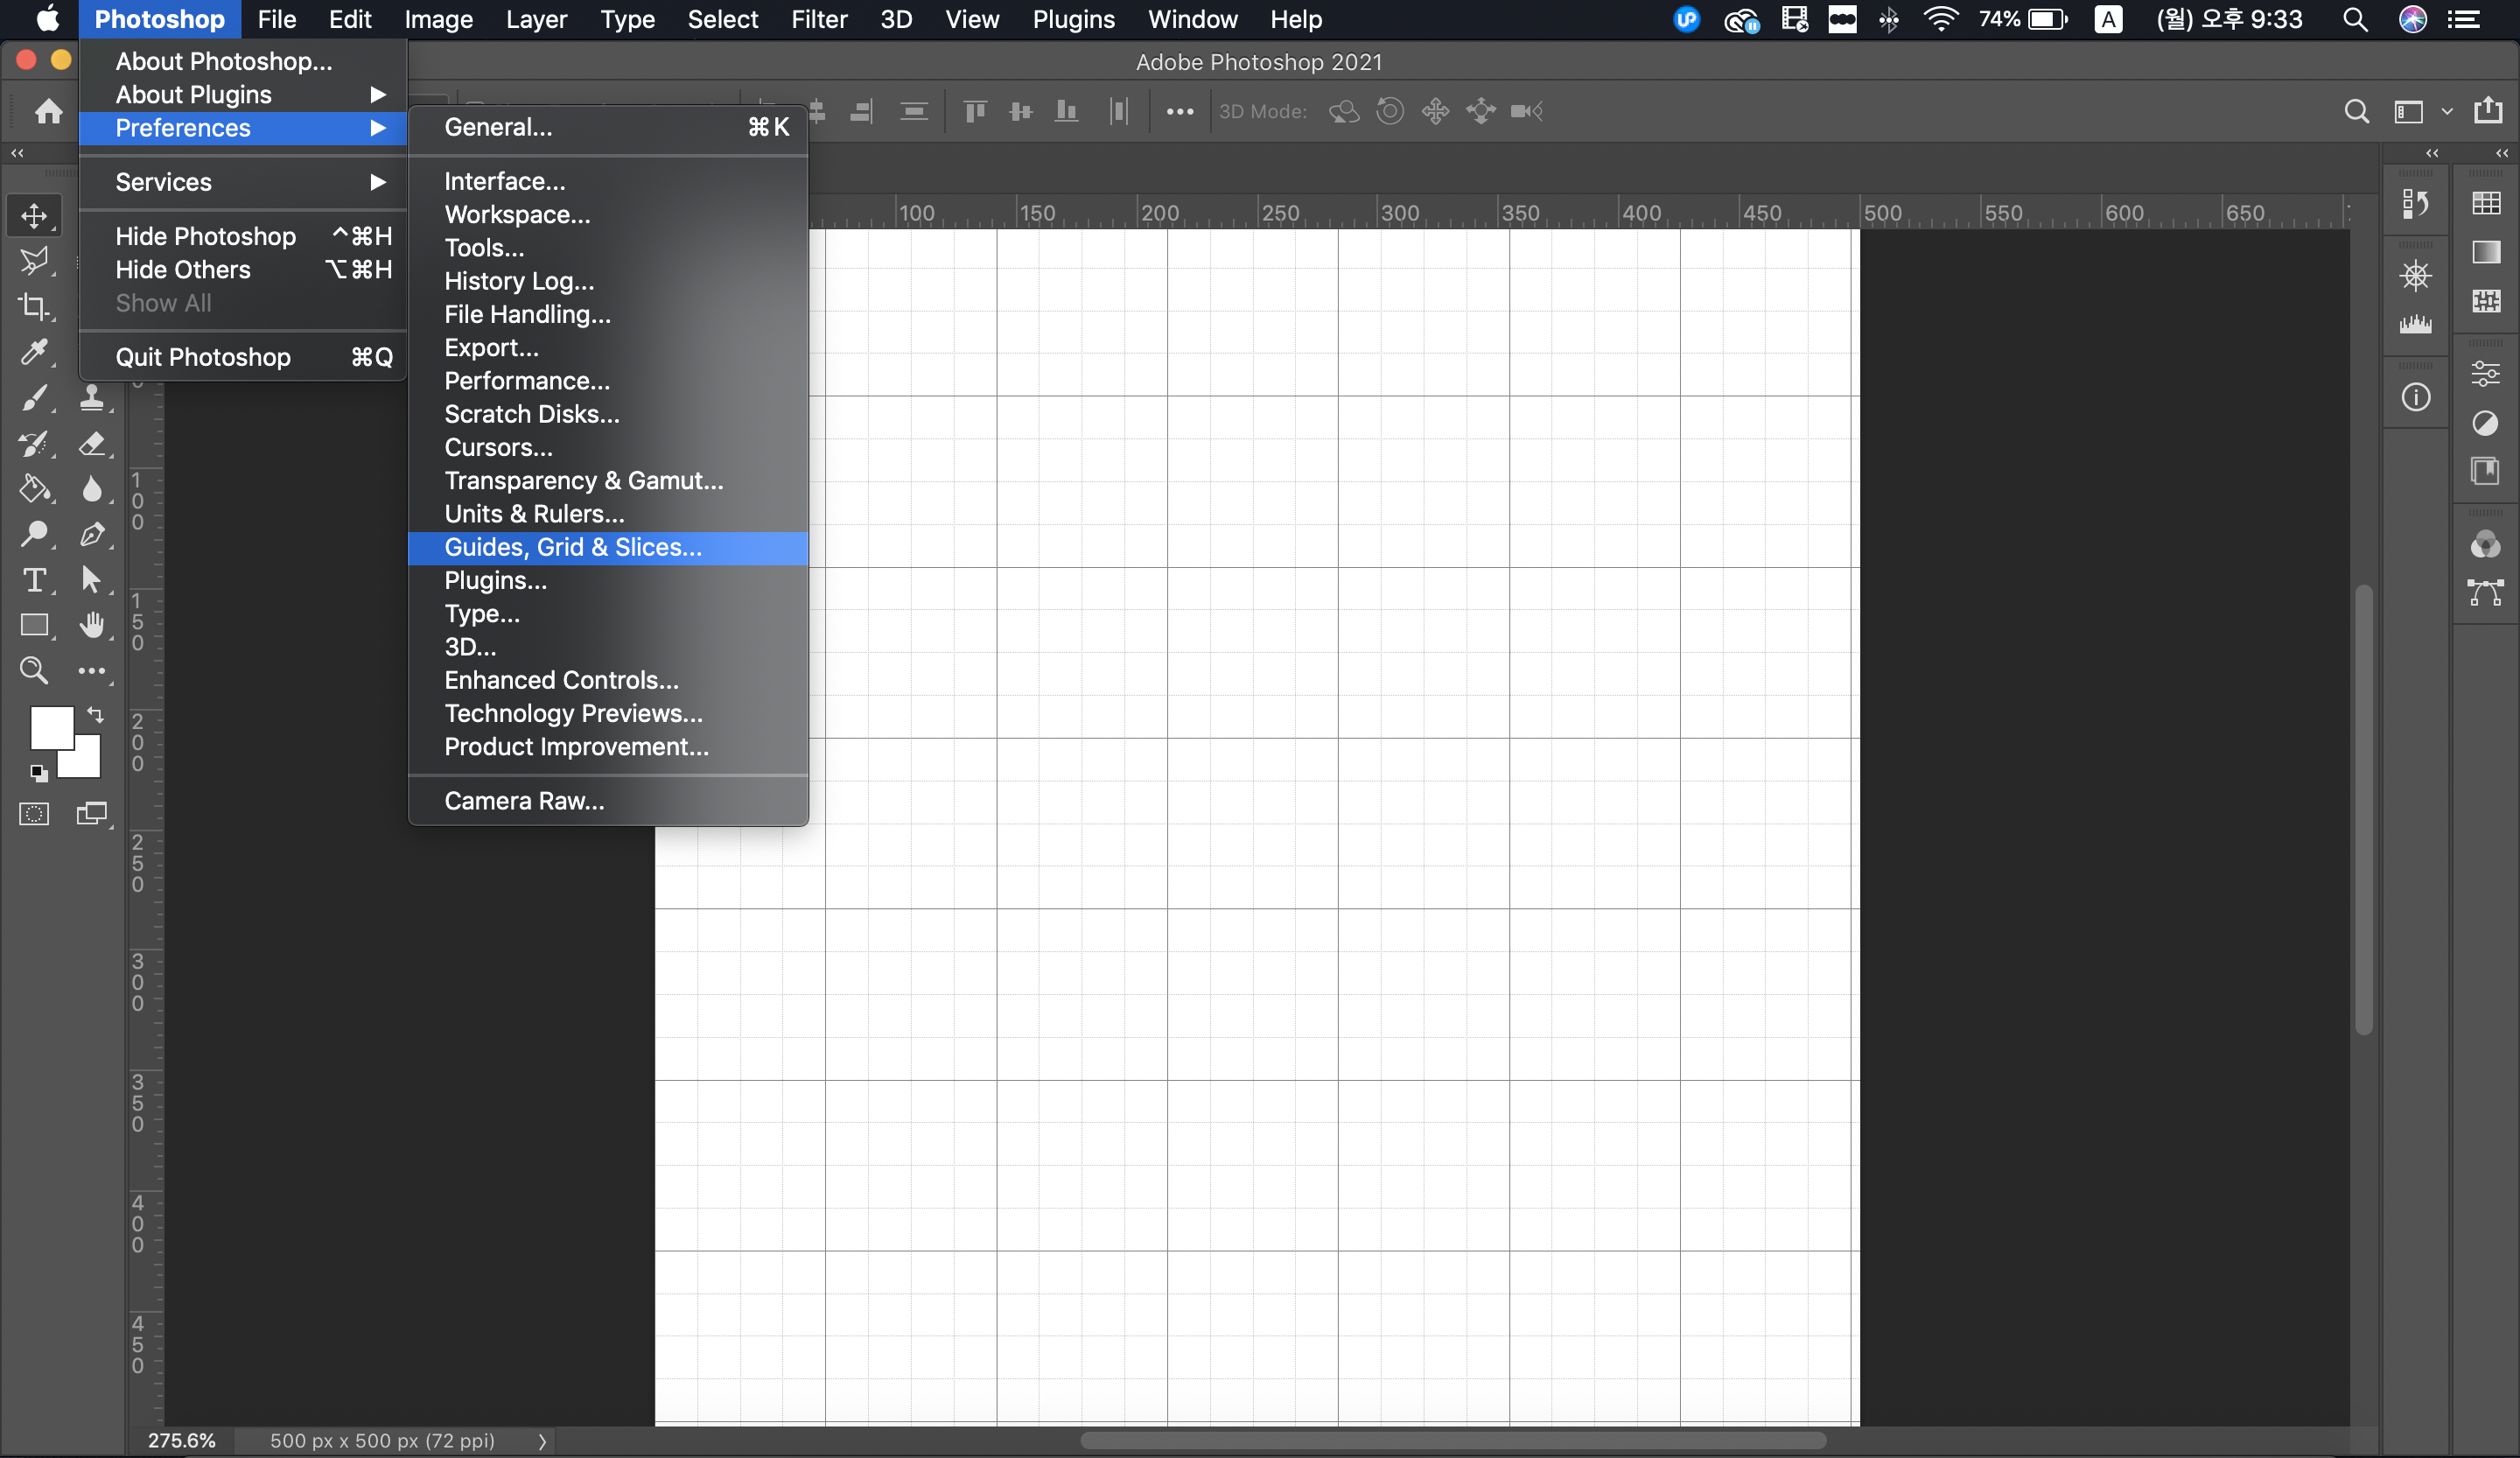Select the Horizontal Type tool
Screen dimensions: 2520x1458
34,580
